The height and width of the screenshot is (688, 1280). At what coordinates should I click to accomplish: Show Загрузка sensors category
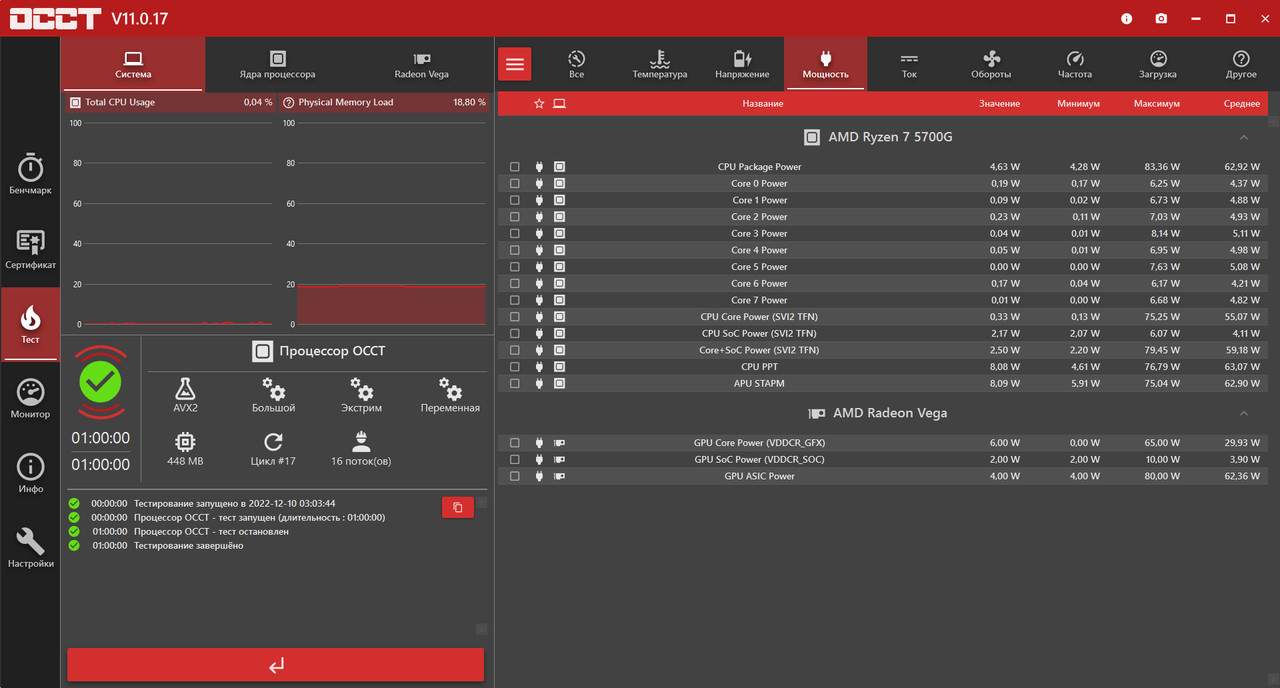[x=1157, y=65]
